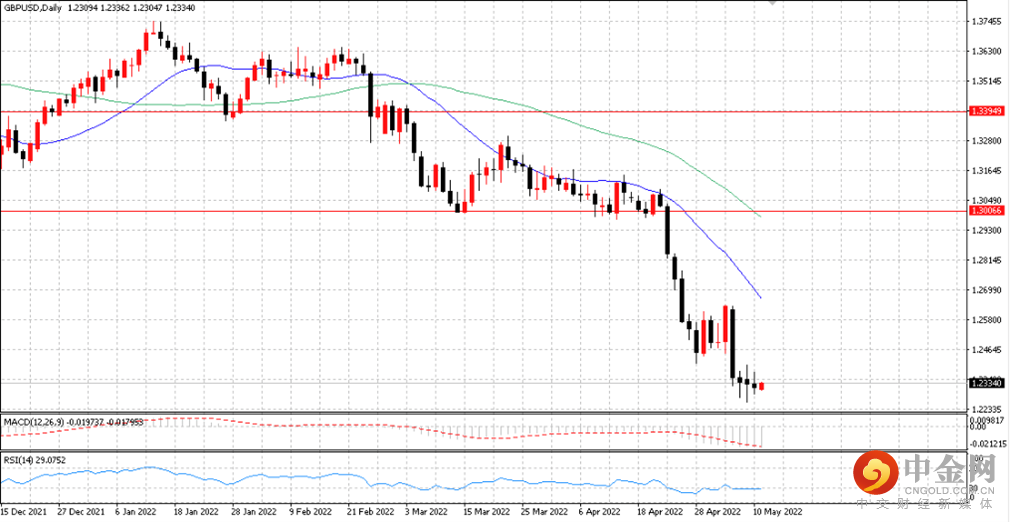Select the 3 Mar 2022 date label
1010x522 pixels.
tap(426, 510)
